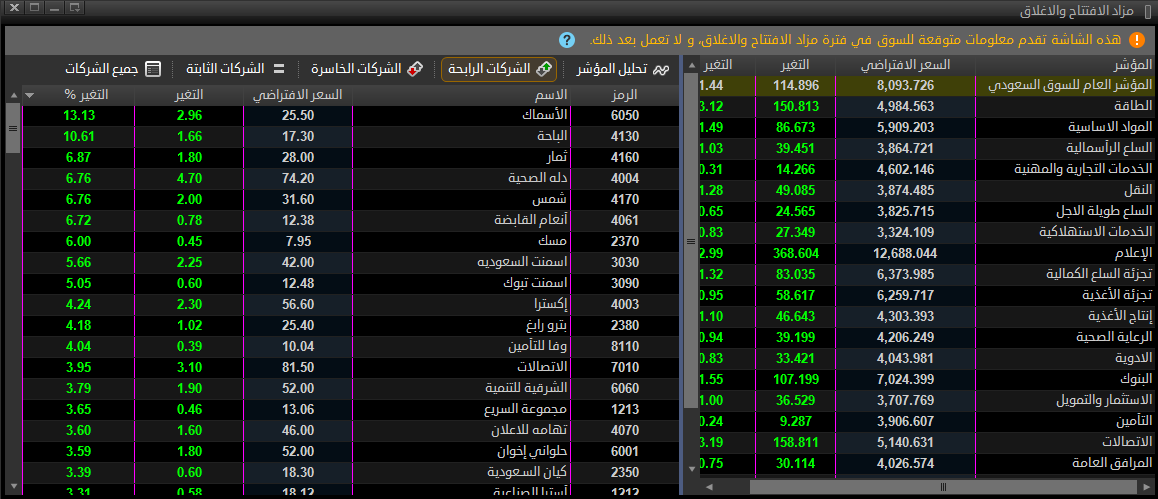The image size is (1158, 499).
Task: Switch to جميع الشركات tab
Action: point(112,69)
